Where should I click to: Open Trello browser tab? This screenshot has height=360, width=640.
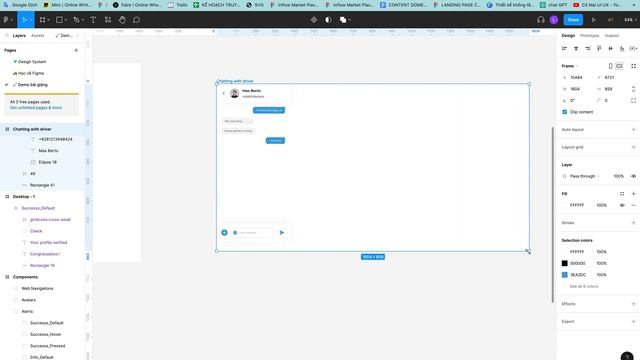pos(178,5)
